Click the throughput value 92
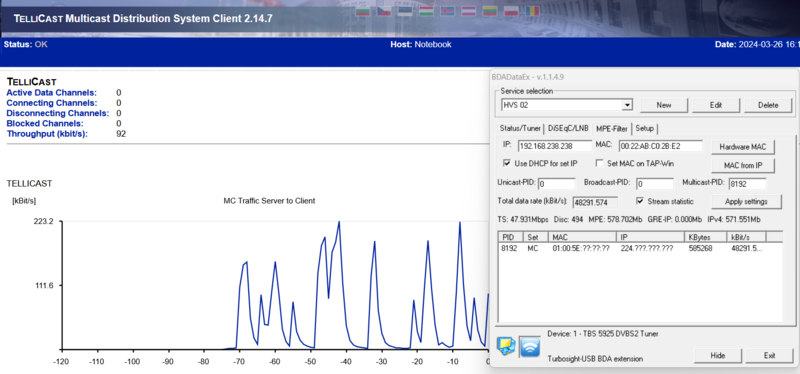This screenshot has width=800, height=374. point(121,134)
